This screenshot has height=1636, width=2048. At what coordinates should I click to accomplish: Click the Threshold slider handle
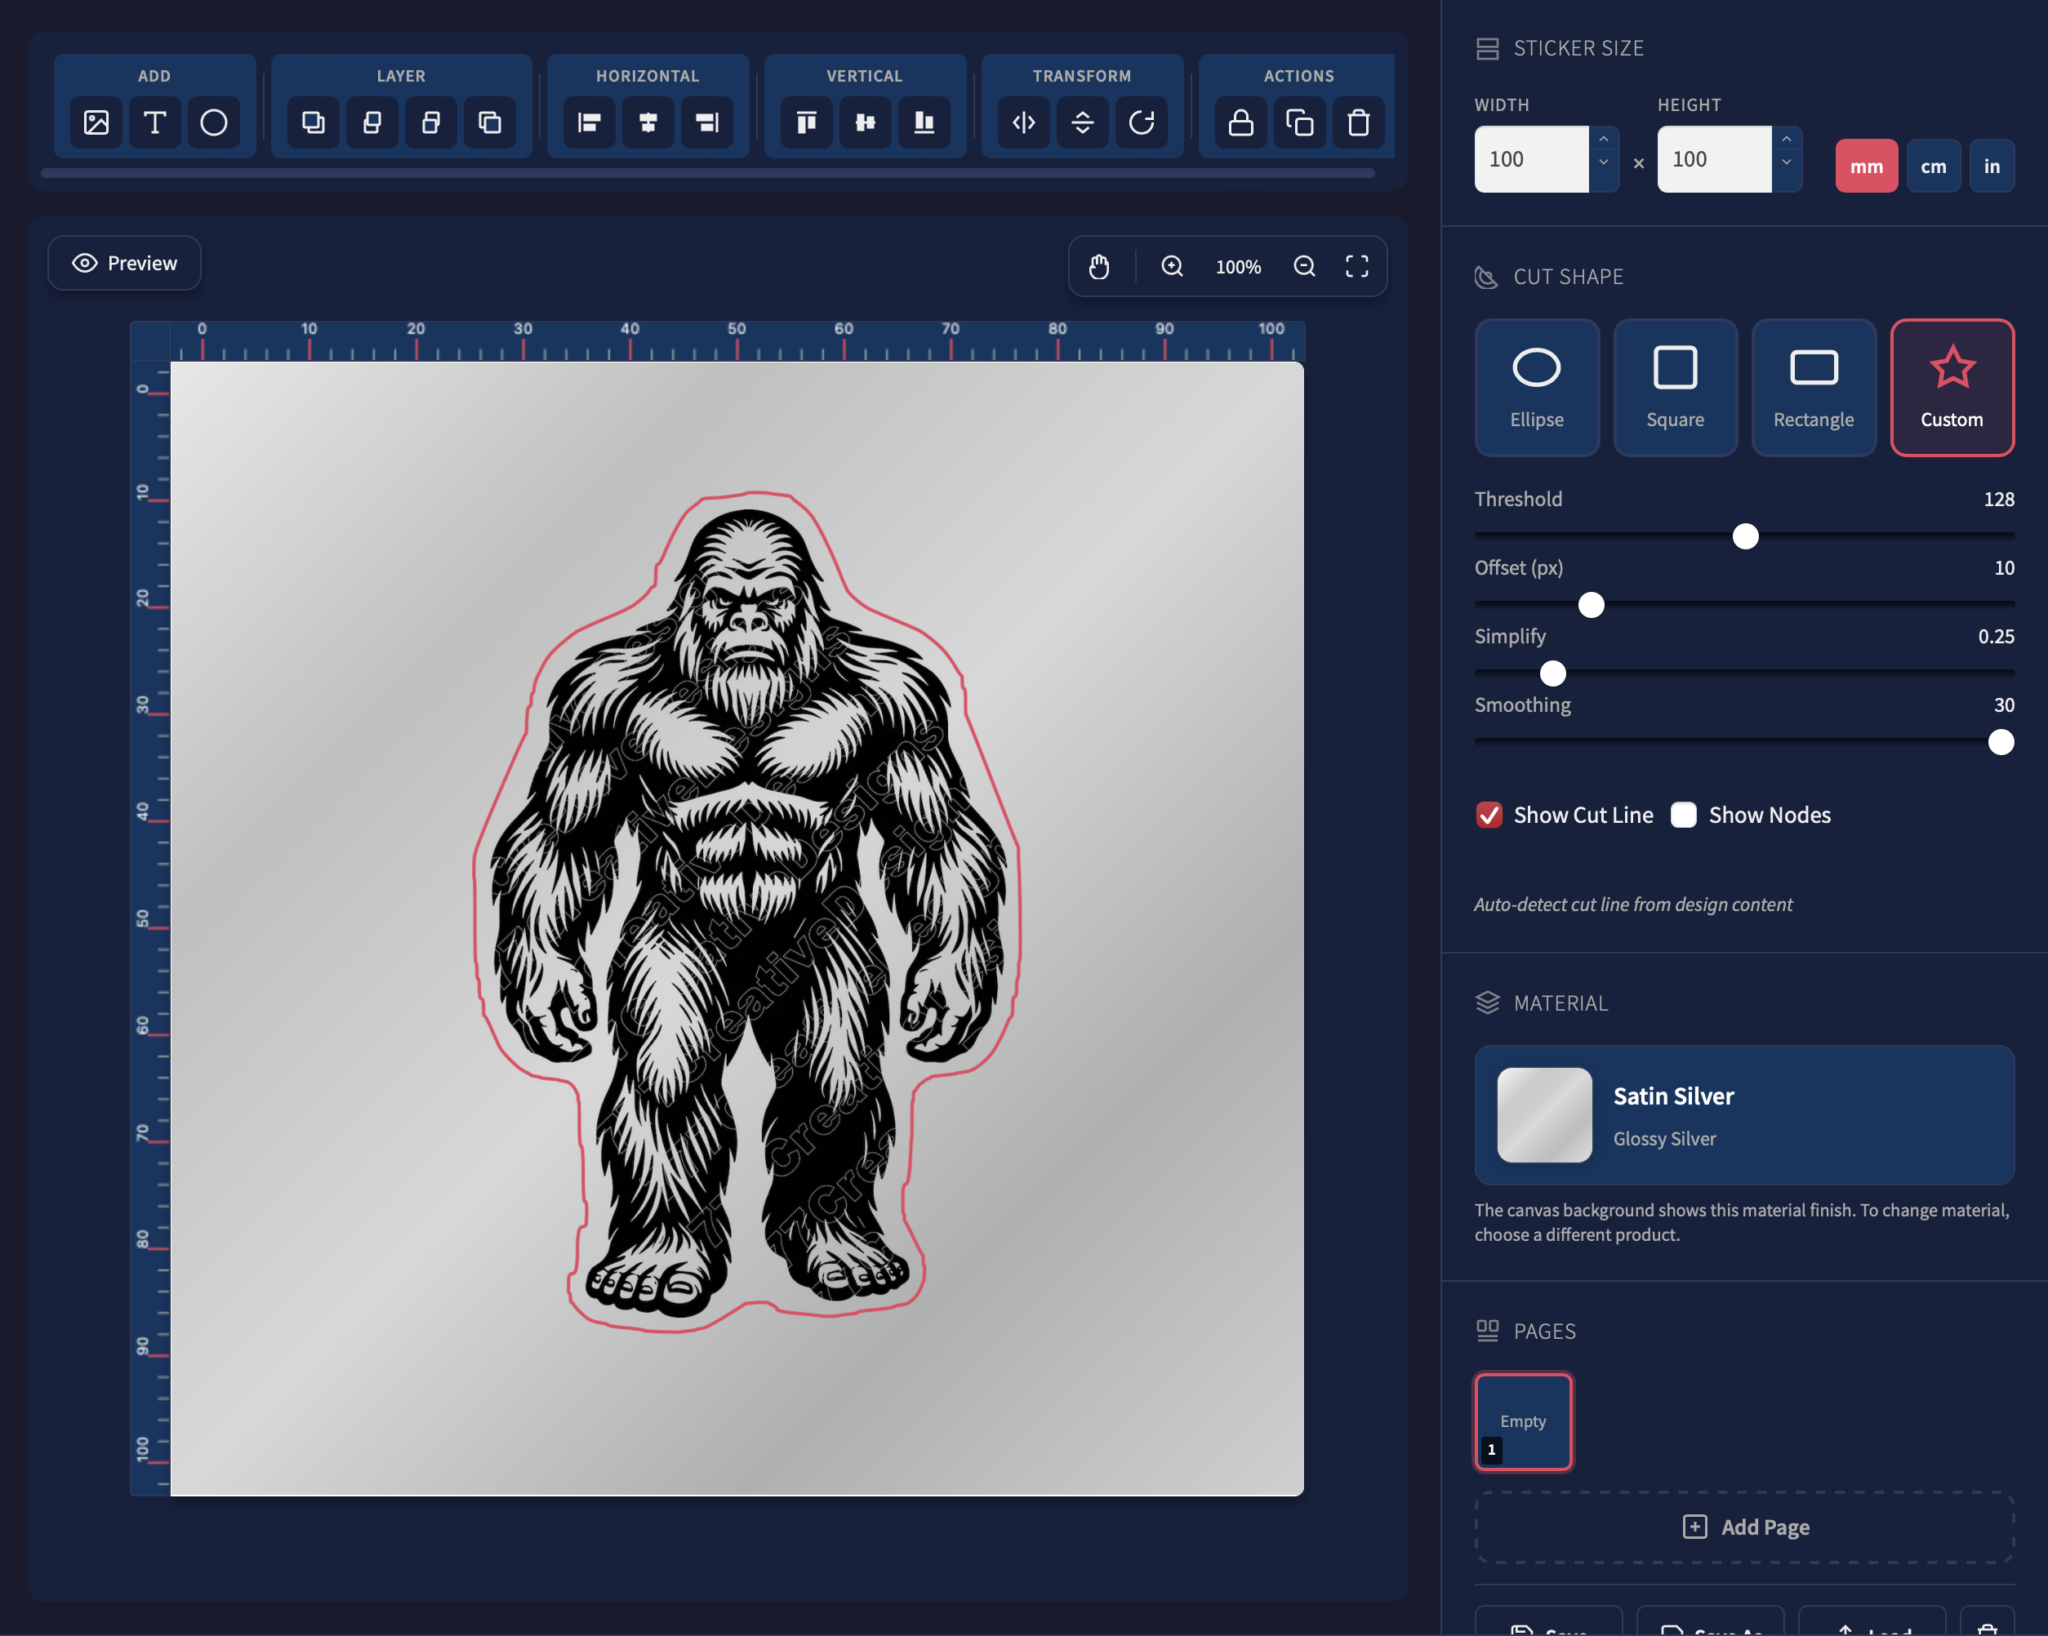(1745, 536)
